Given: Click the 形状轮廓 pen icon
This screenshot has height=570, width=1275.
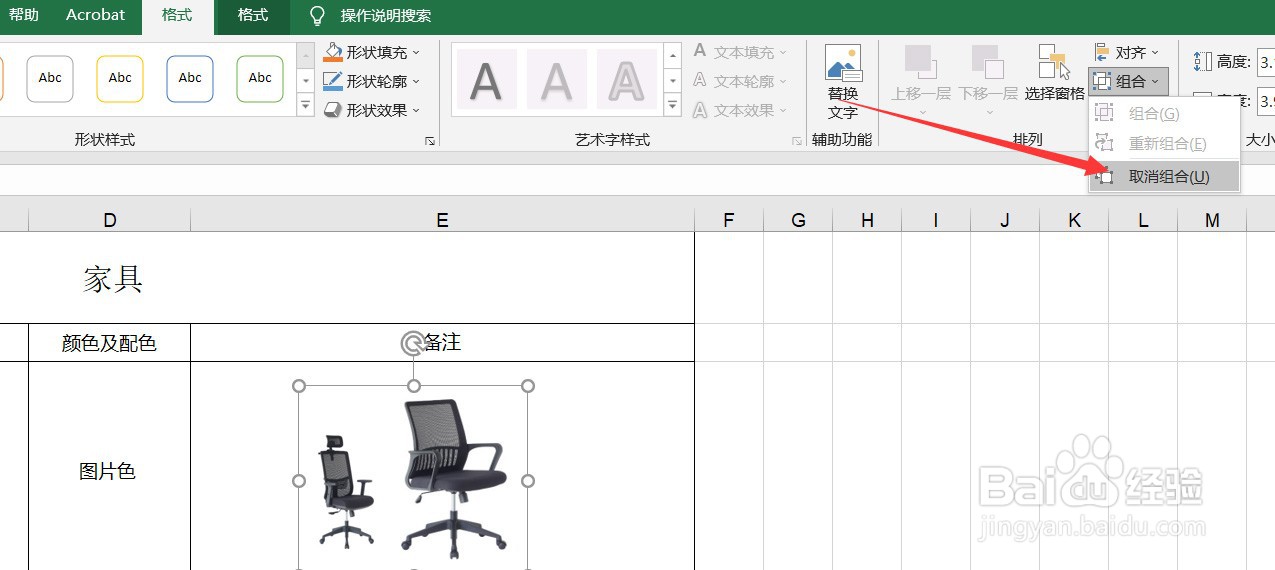Looking at the screenshot, I should pos(333,81).
